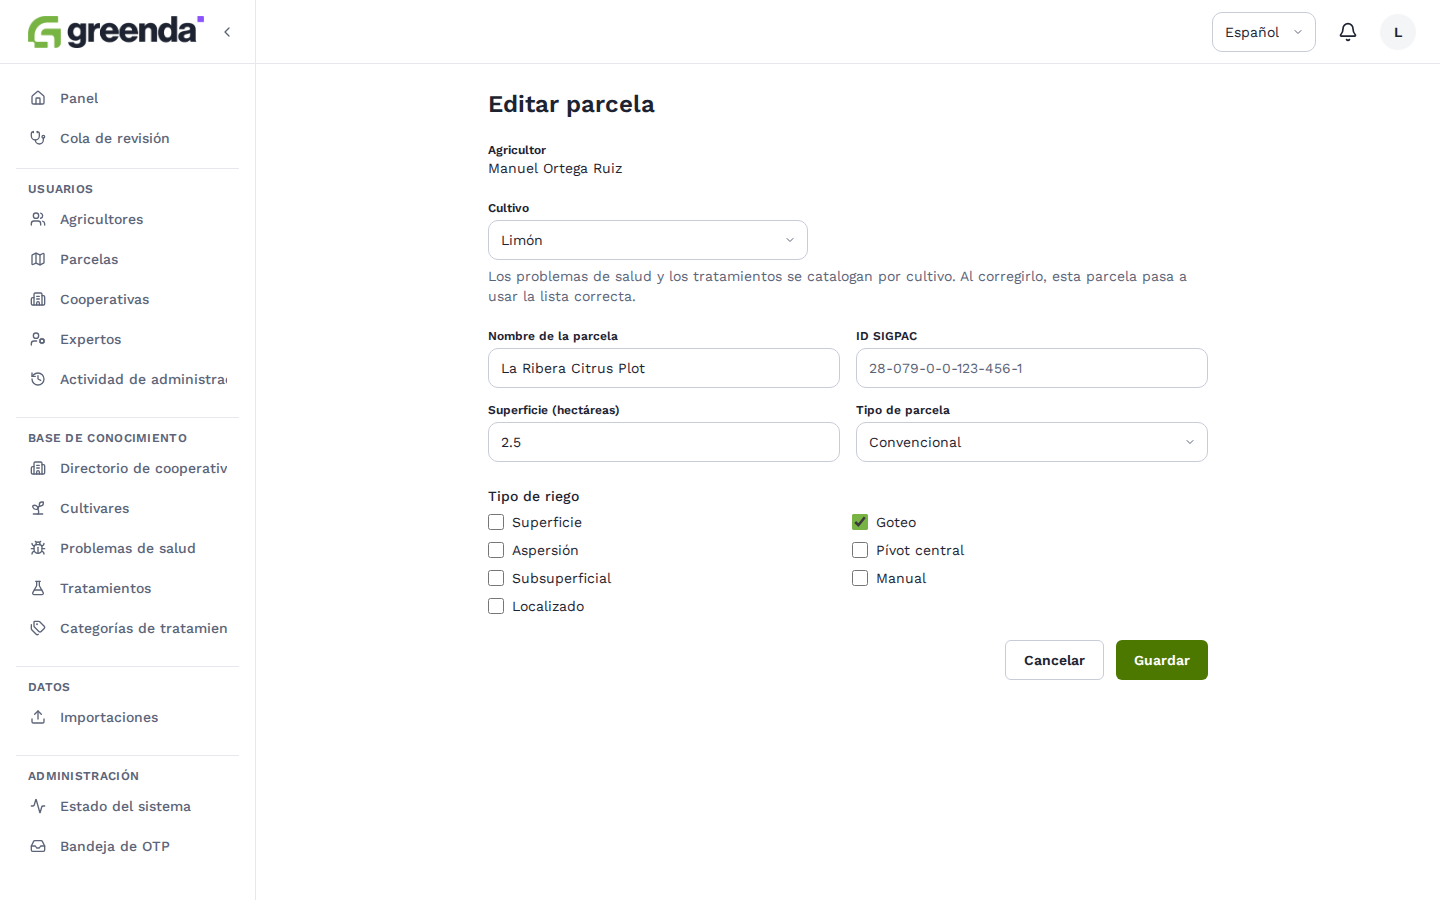Focus the Nombre de la parcela field

click(x=664, y=368)
